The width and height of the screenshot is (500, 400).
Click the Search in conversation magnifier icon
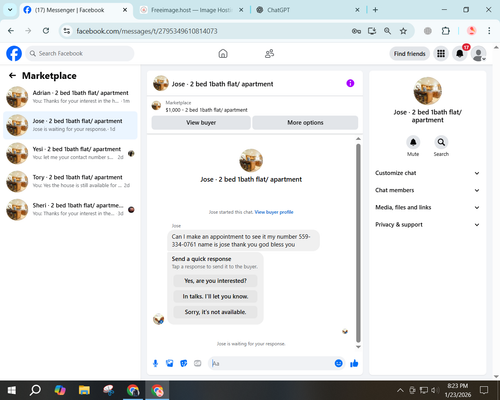pyautogui.click(x=441, y=142)
